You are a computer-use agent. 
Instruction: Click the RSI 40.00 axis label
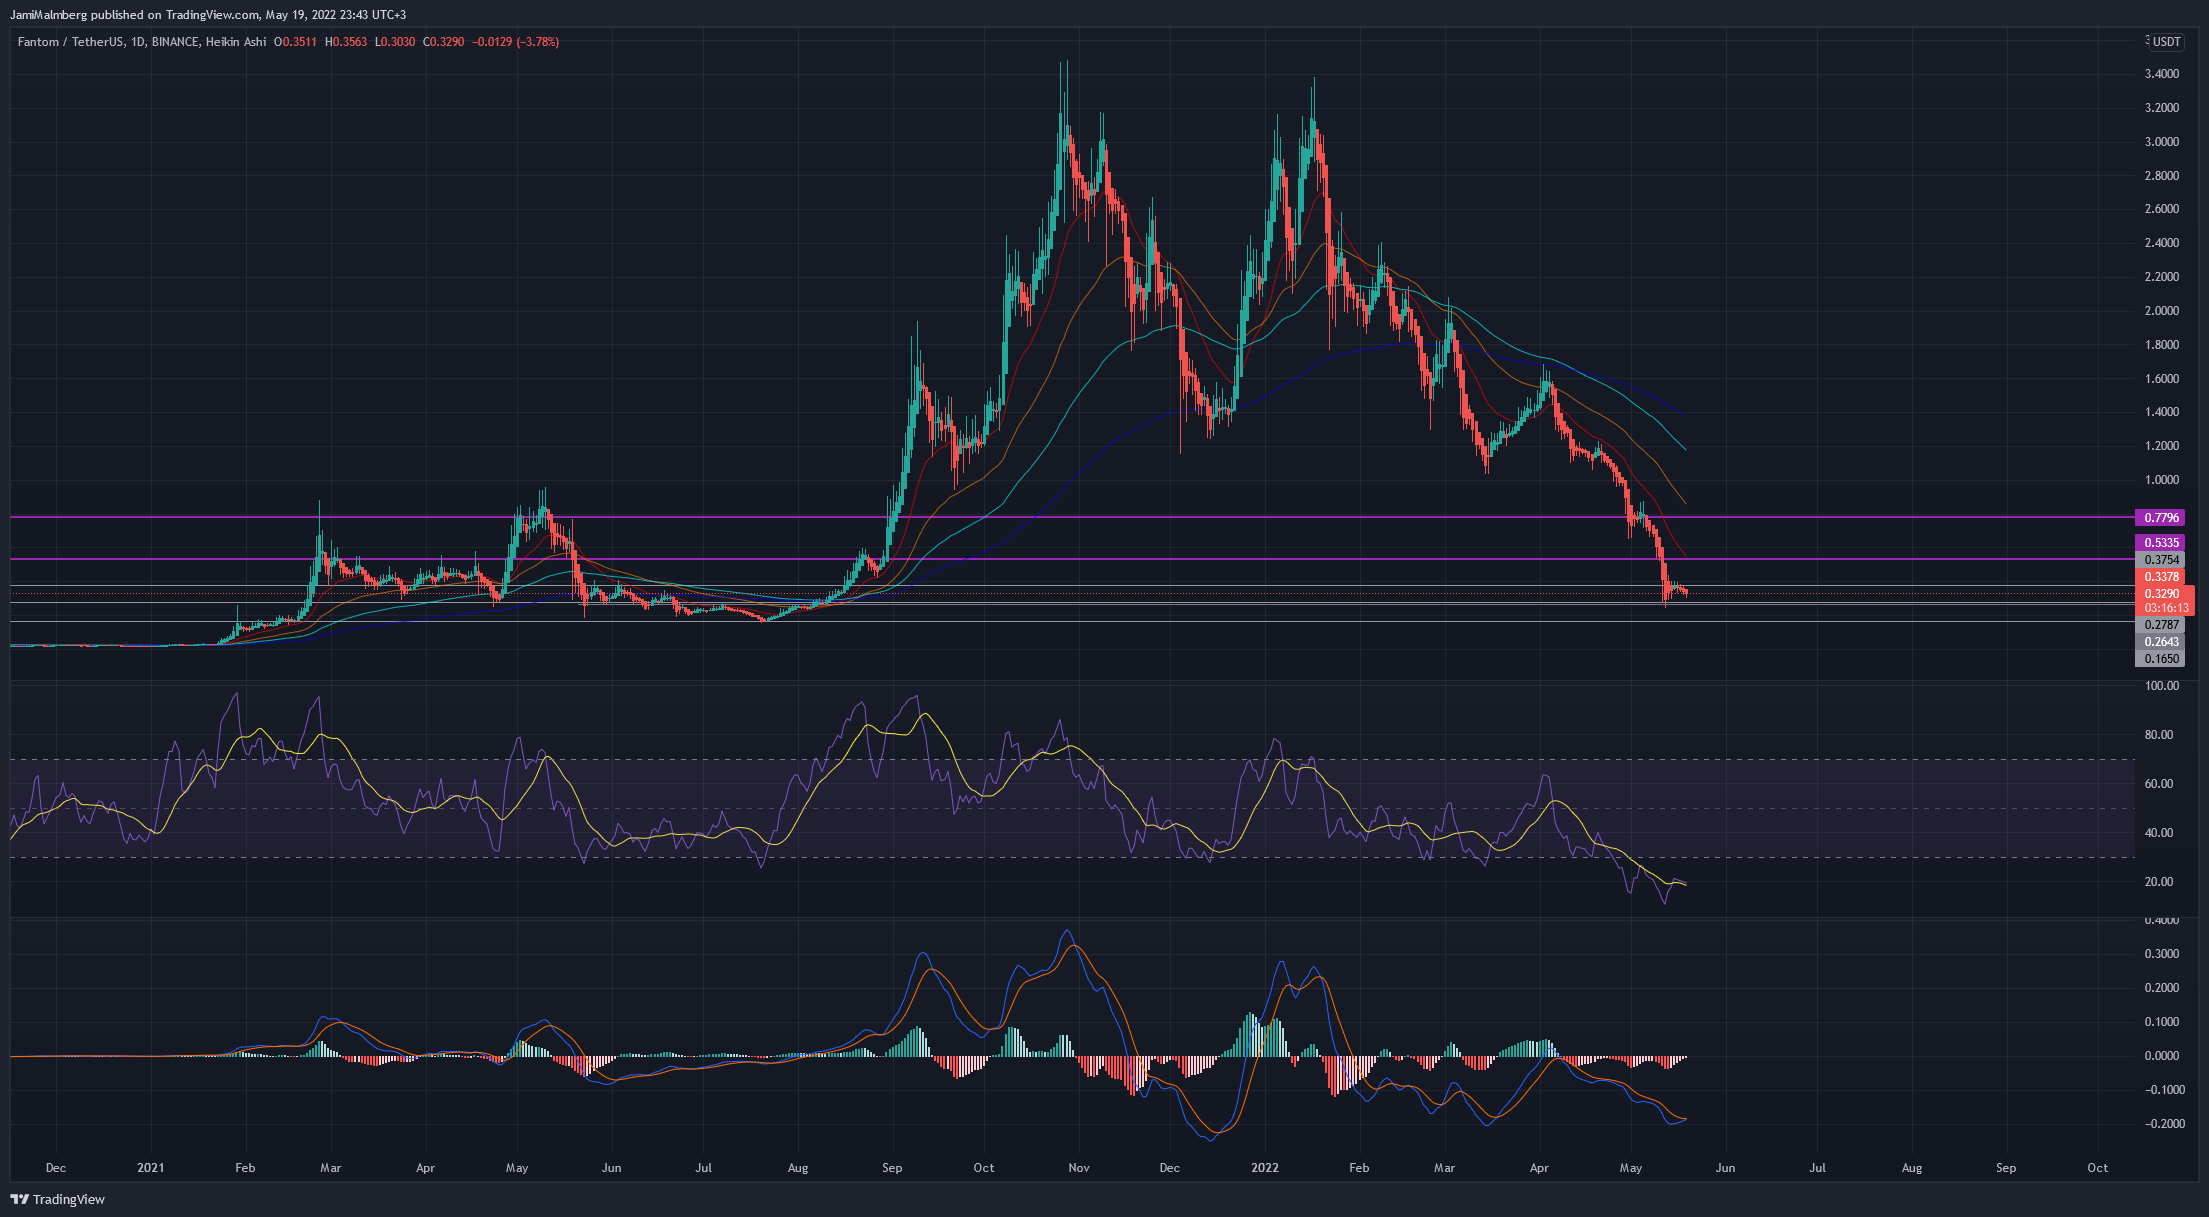2160,833
